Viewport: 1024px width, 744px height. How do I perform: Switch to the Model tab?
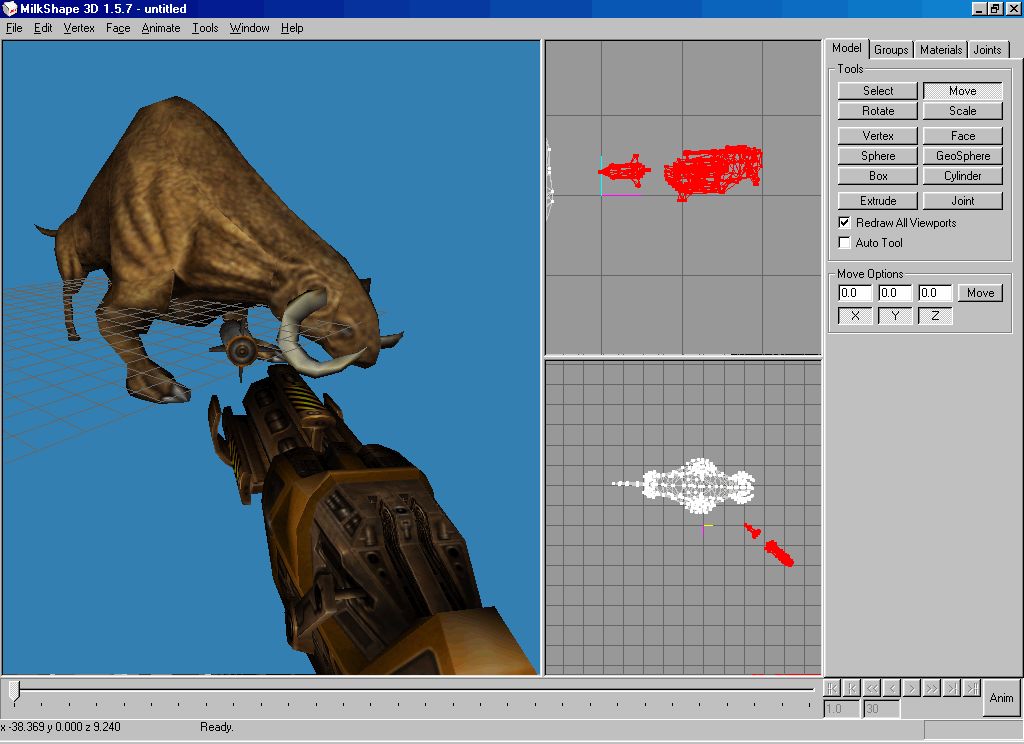tap(846, 48)
